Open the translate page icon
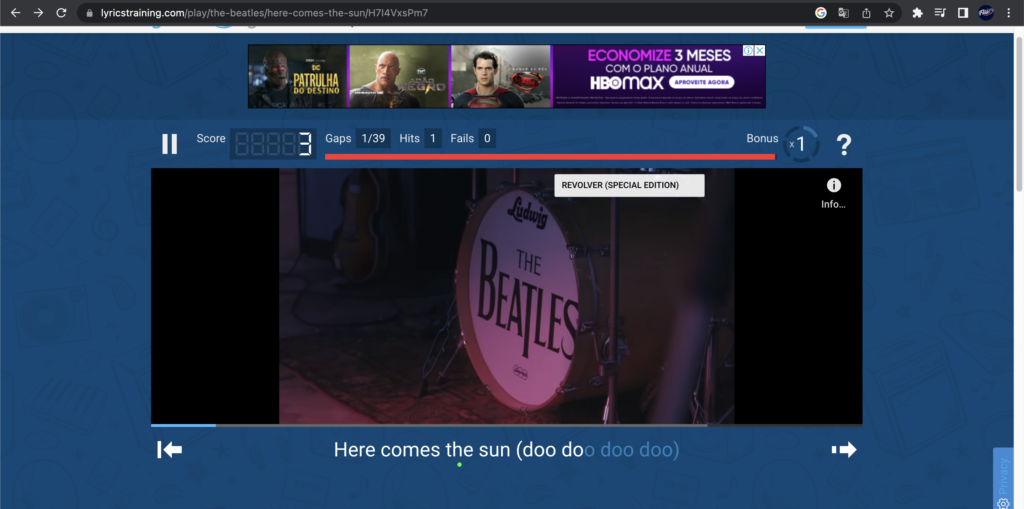 tap(844, 12)
